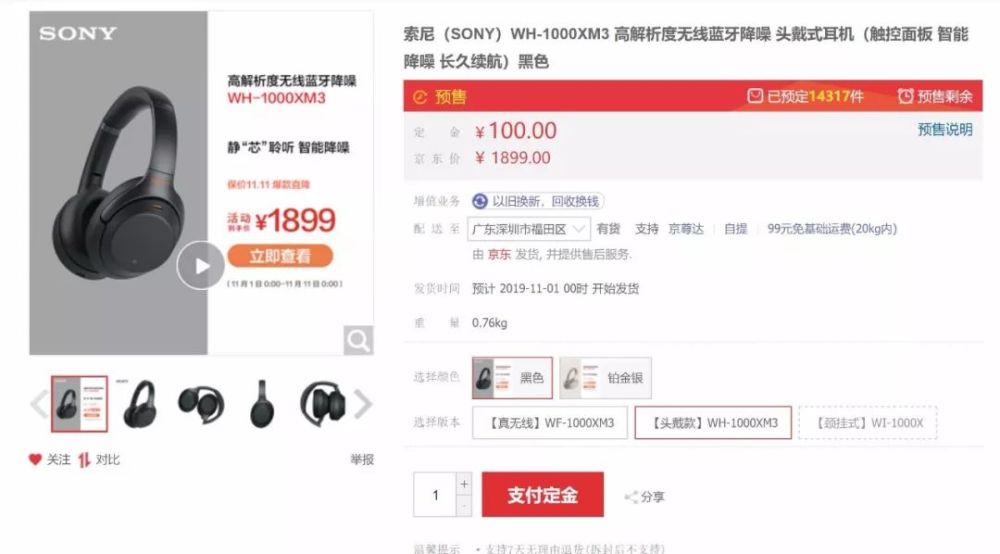Click the 分享 share icon
This screenshot has height=554, width=1000.
[631, 497]
